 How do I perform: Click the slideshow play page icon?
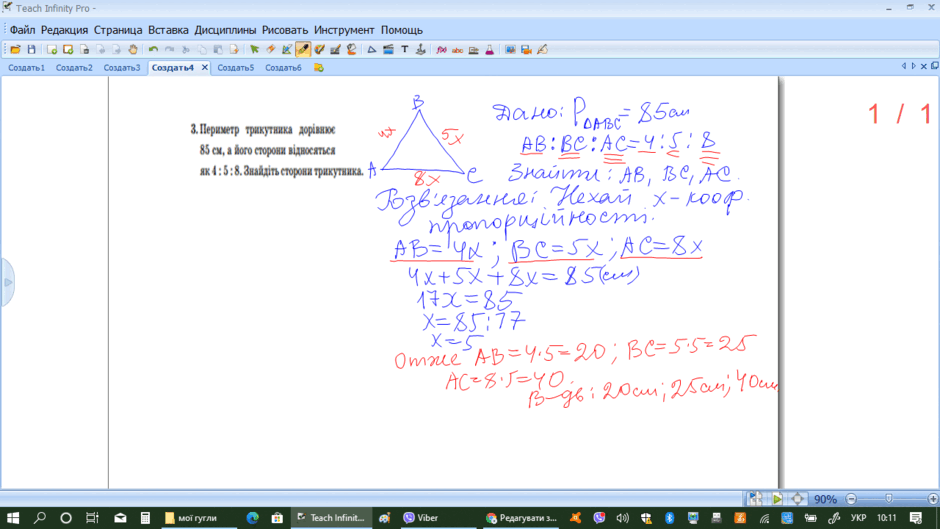point(777,498)
